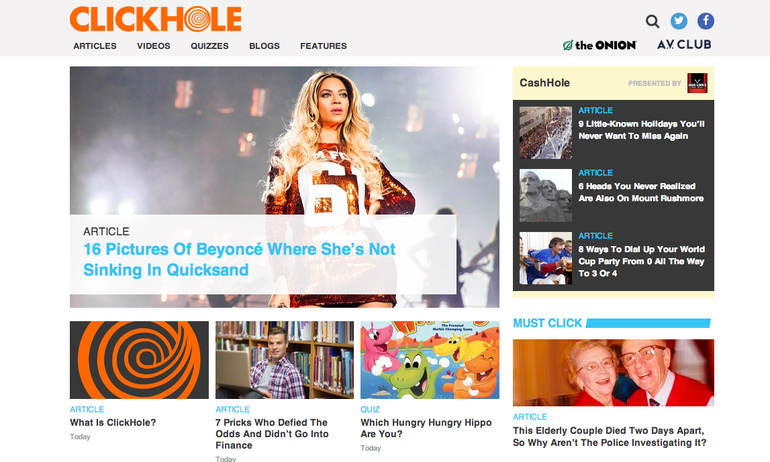
Task: Click the World Cup party thumbnail
Action: pos(546,258)
